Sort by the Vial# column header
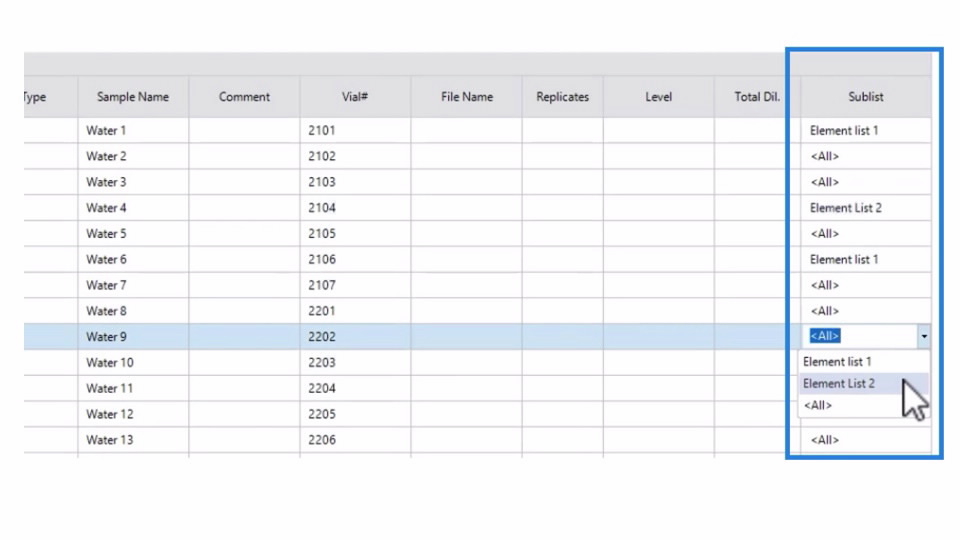 [354, 97]
